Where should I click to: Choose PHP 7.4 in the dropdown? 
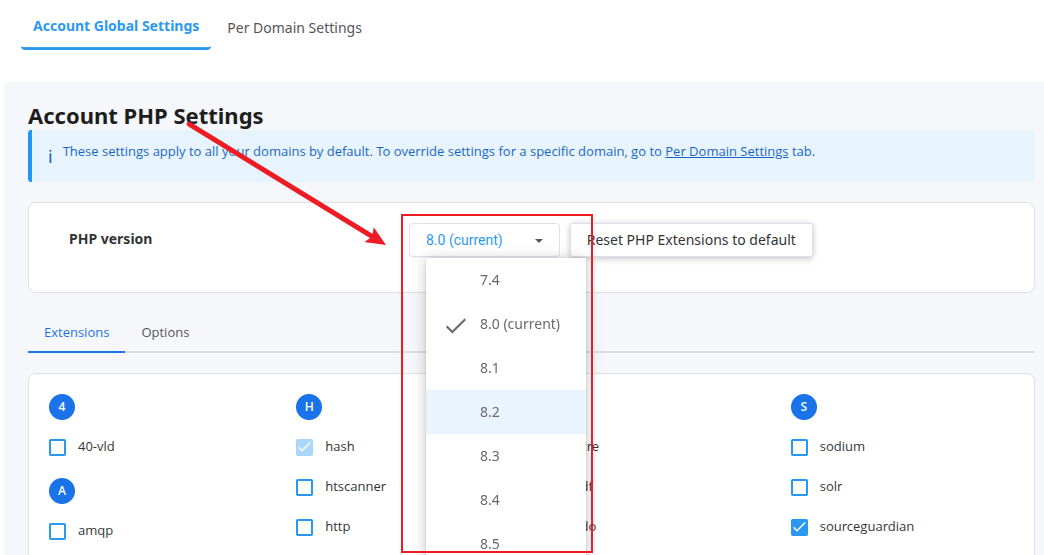pos(489,280)
